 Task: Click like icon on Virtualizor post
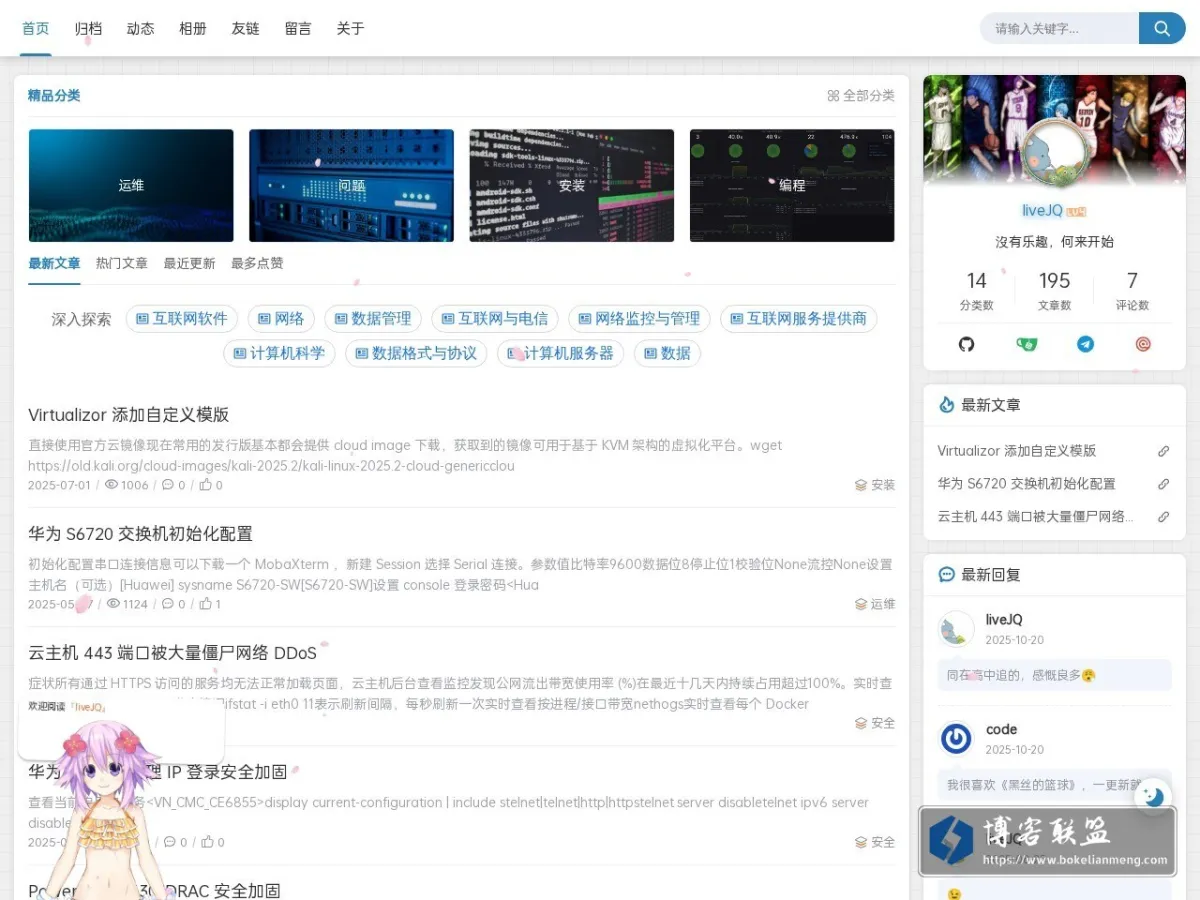click(x=205, y=485)
